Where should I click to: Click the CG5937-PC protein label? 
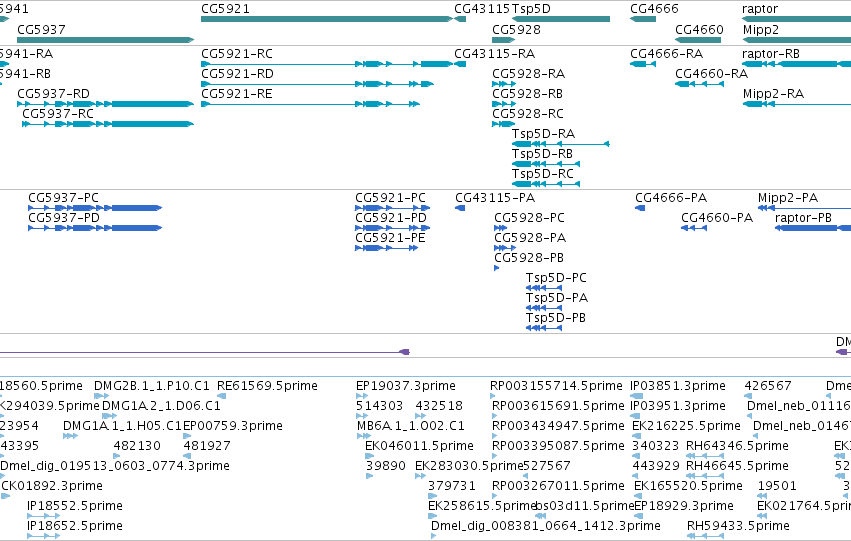tap(63, 198)
